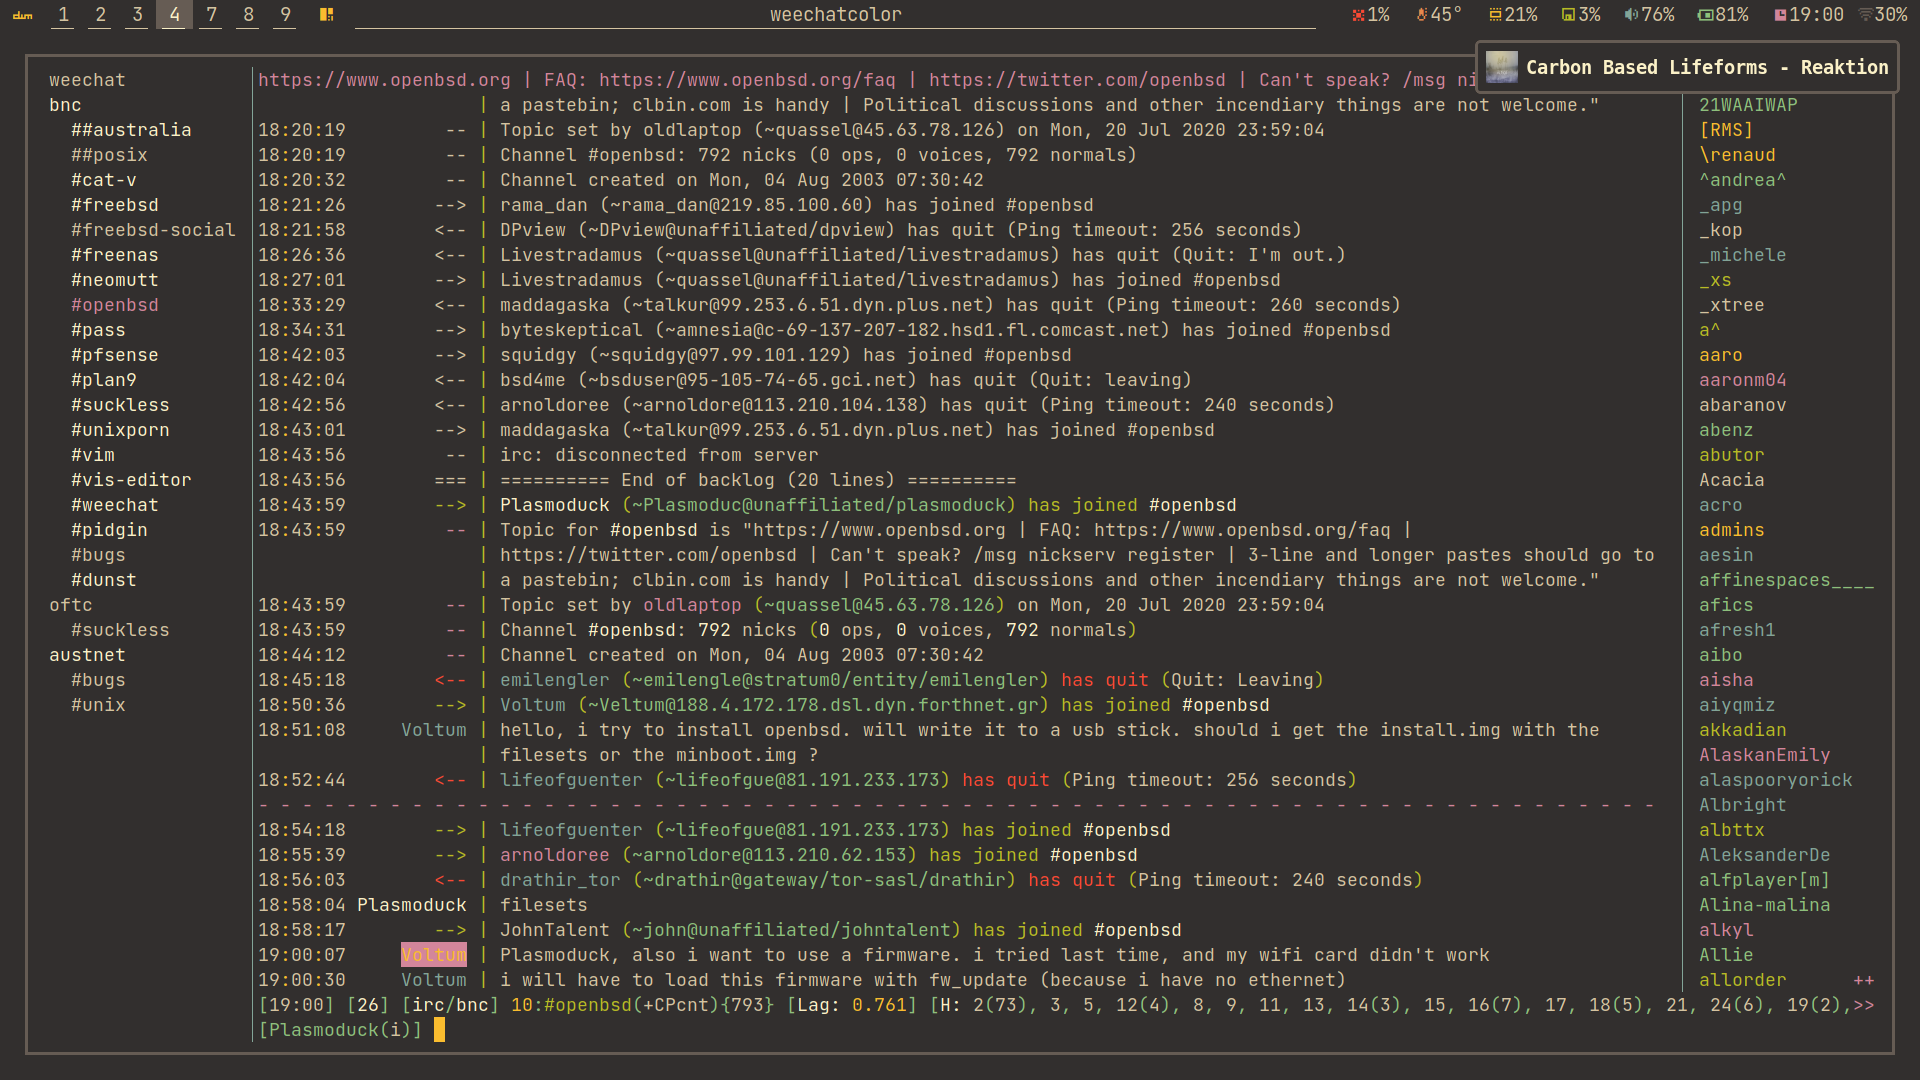Open the openbsd.org FAQ link in topic
The width and height of the screenshot is (1920, 1080).
point(746,80)
